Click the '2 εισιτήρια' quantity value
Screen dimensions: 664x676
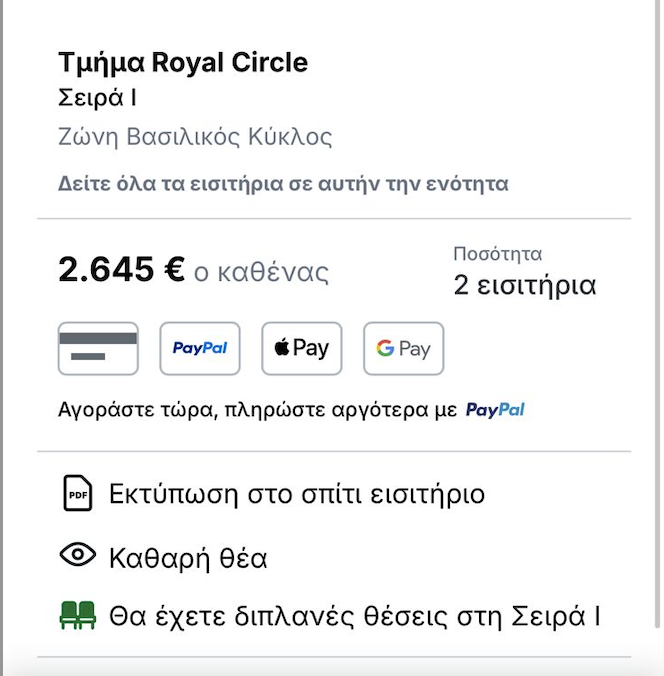pos(524,286)
